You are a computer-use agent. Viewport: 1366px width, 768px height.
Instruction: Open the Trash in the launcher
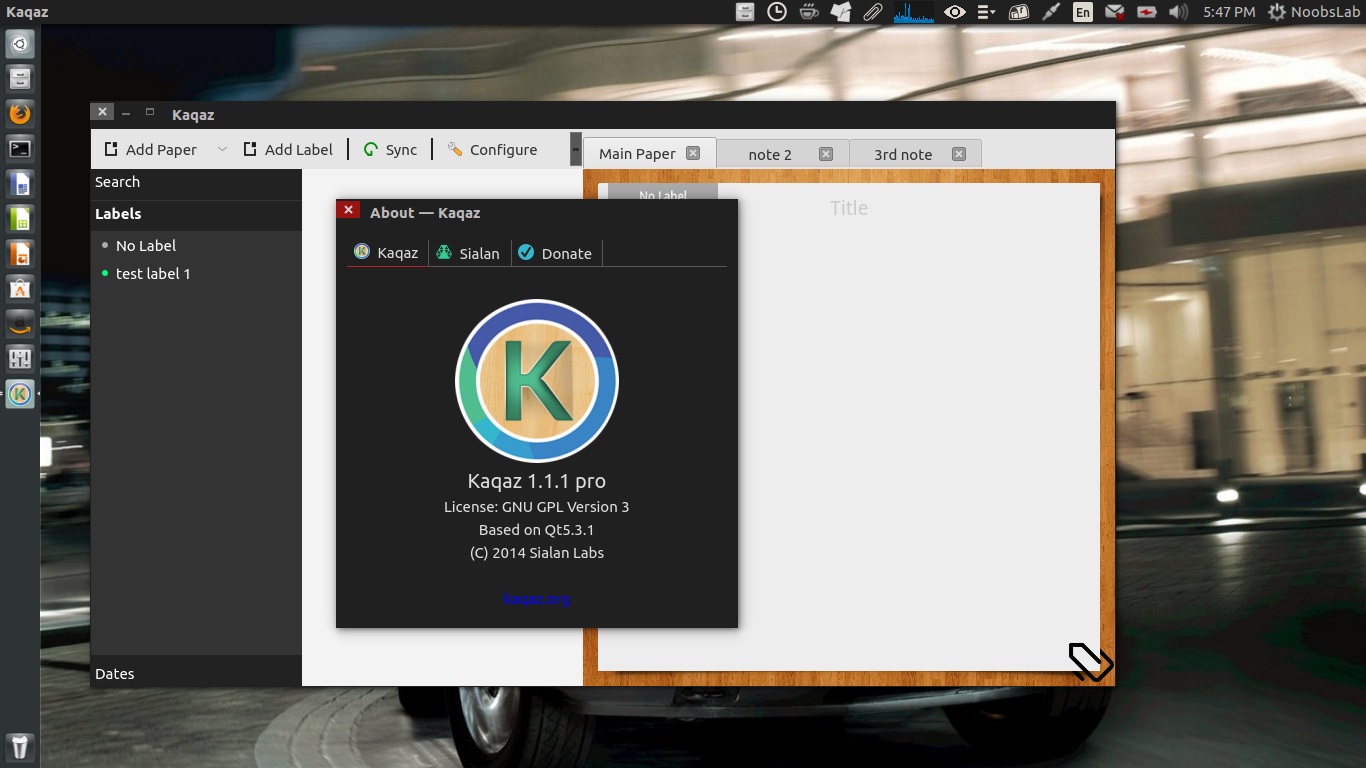click(21, 746)
